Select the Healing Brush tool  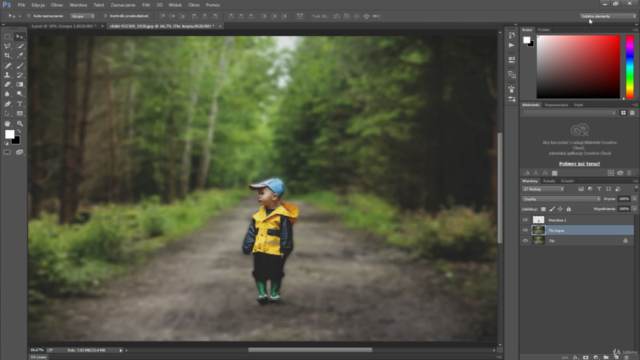point(7,66)
